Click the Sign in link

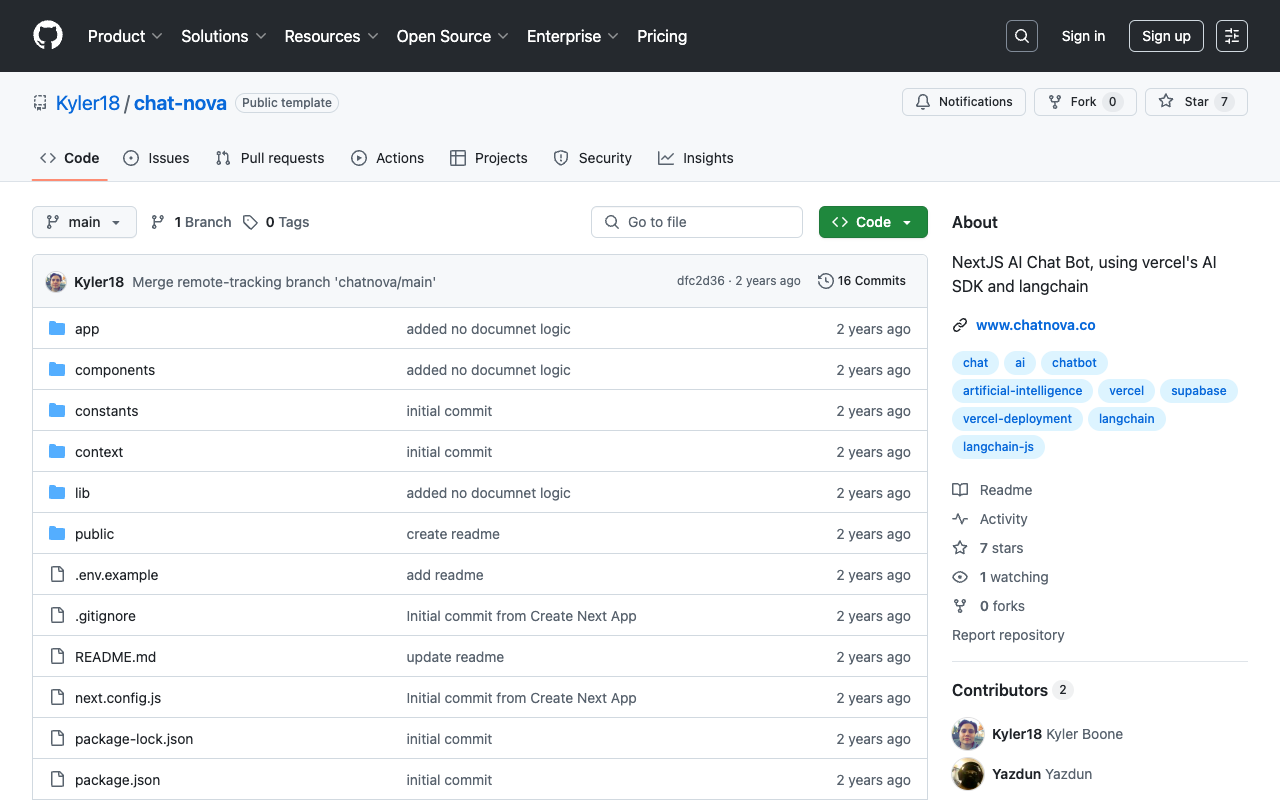click(x=1084, y=36)
